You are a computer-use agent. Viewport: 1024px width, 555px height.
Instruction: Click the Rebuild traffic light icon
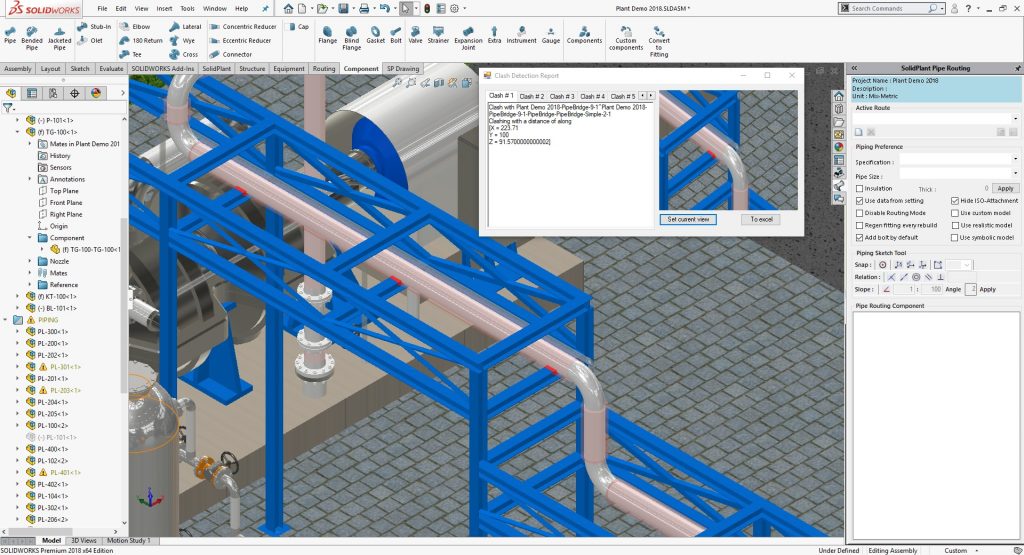(427, 8)
